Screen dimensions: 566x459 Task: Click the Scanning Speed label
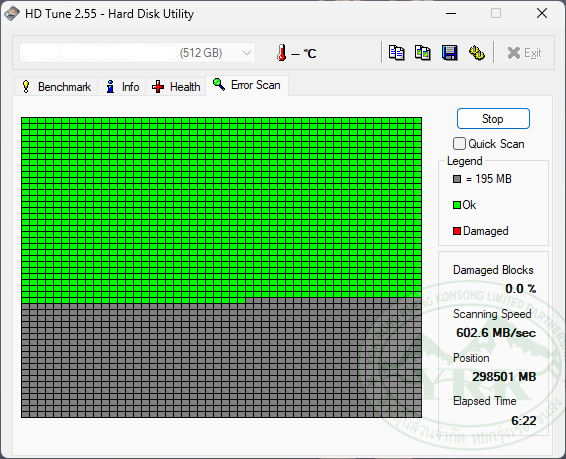pos(492,314)
